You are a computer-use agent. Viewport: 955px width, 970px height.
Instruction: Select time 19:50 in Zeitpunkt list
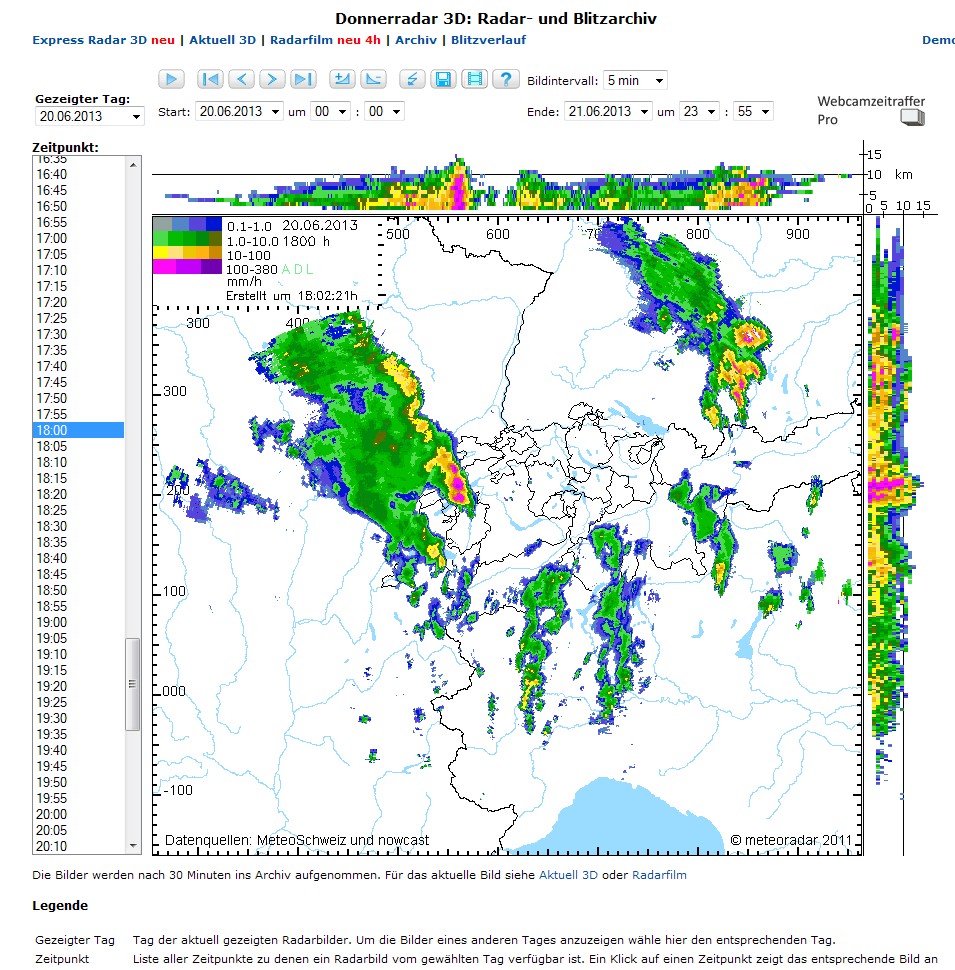[79, 783]
